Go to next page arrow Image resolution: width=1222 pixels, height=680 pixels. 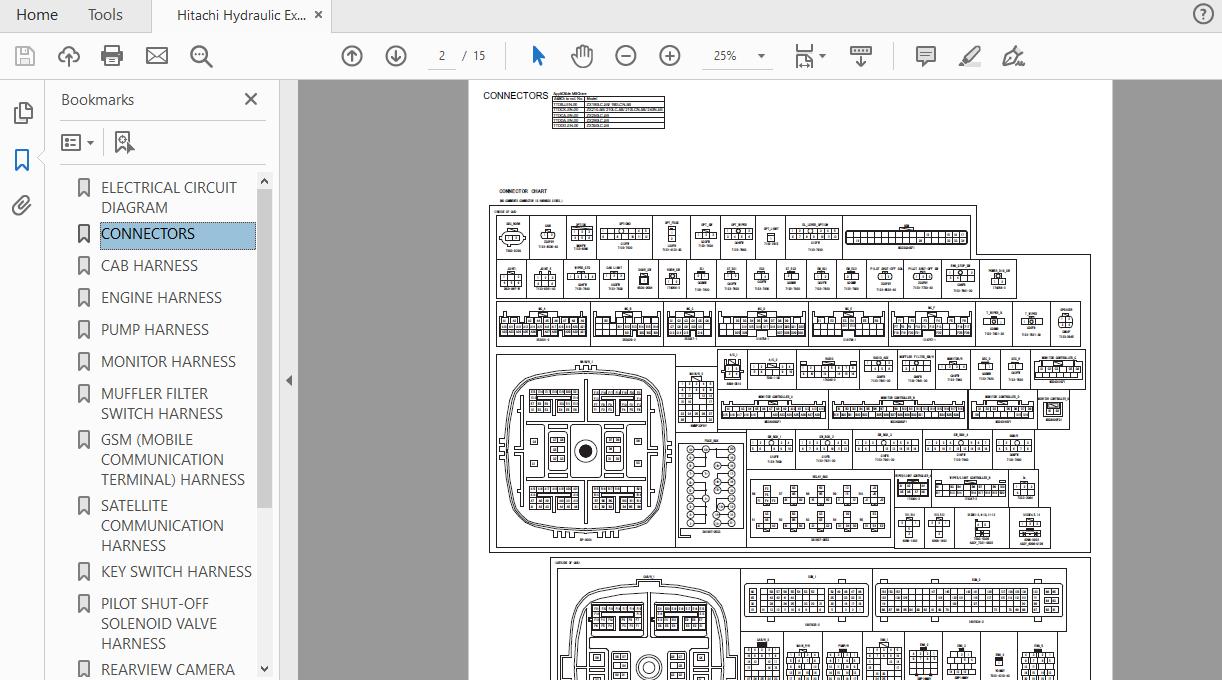(x=396, y=56)
